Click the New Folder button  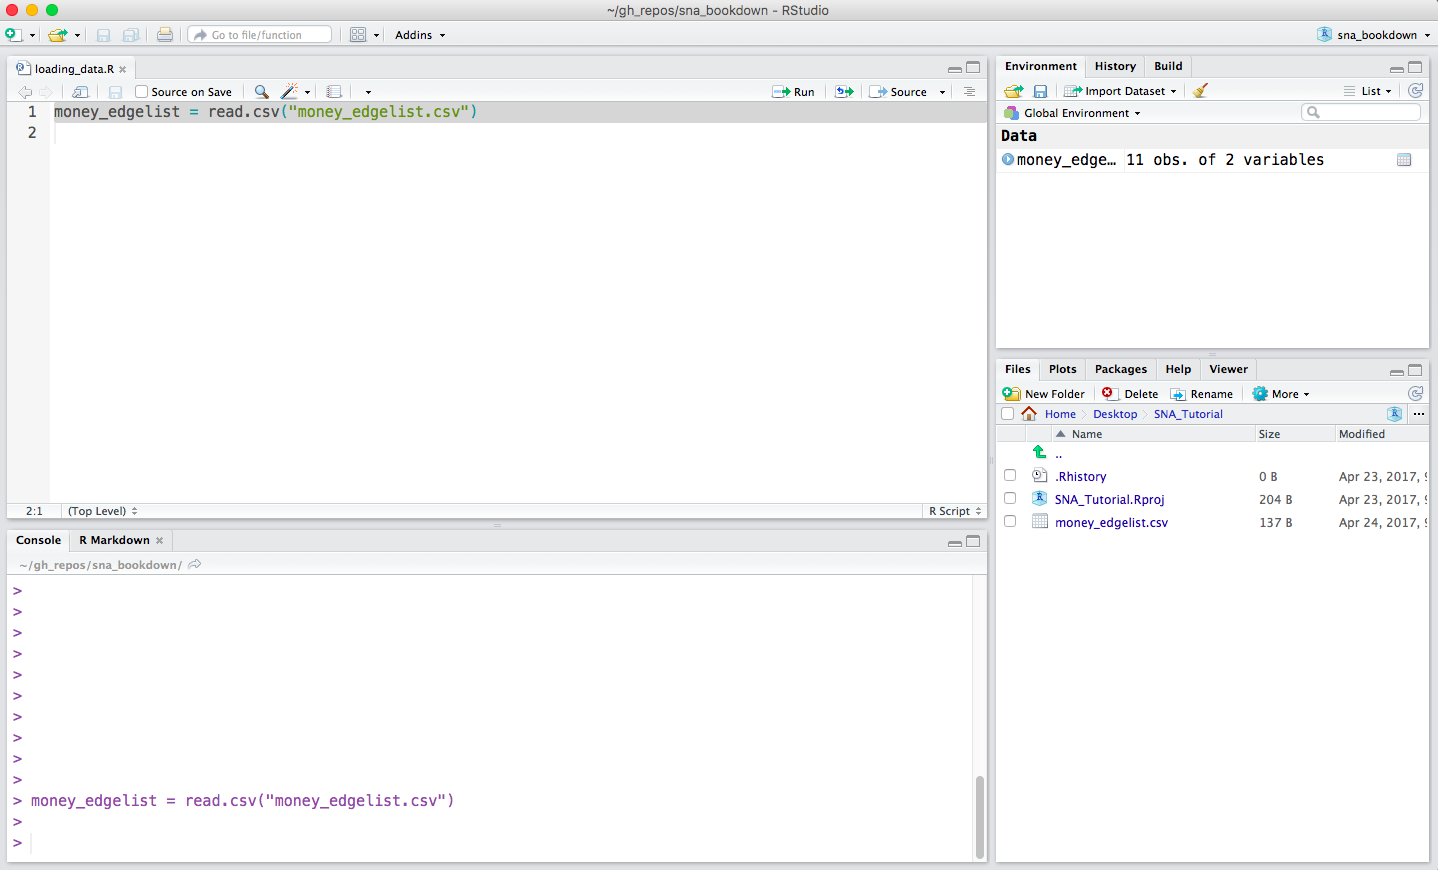pos(1044,394)
